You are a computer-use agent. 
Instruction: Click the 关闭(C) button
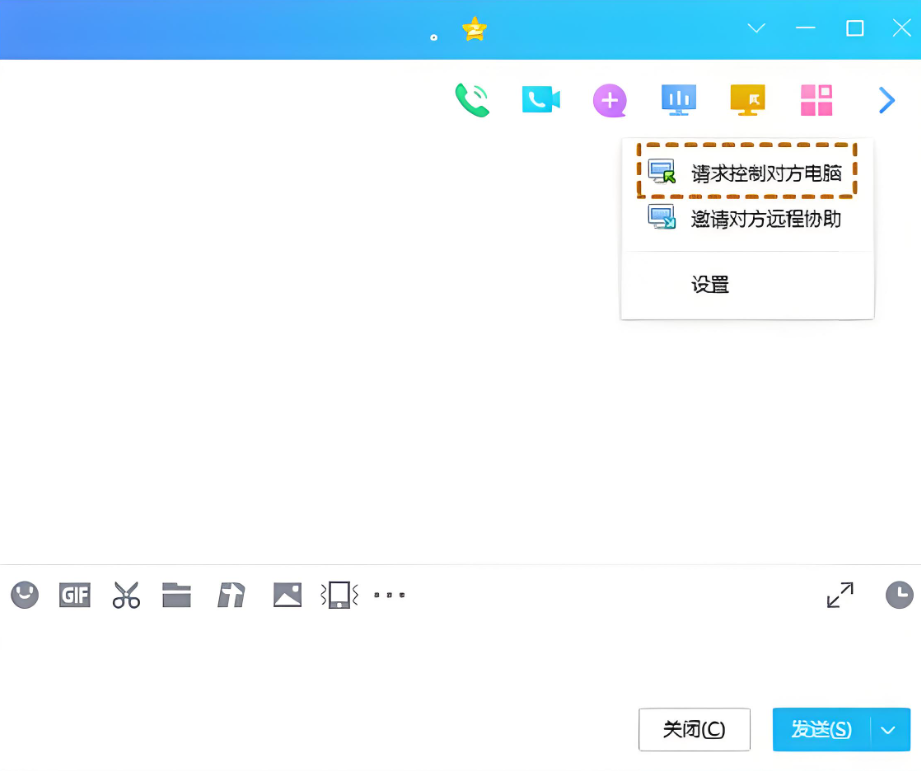(694, 730)
